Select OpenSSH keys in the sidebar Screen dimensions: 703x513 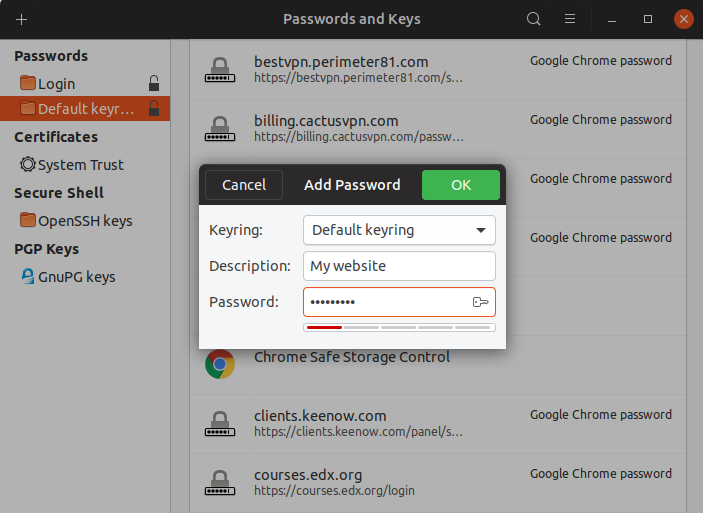click(85, 221)
